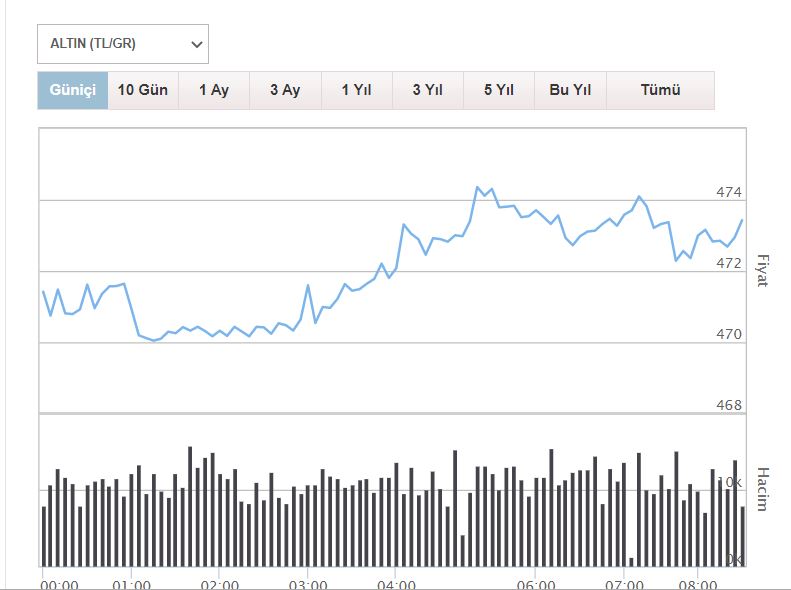This screenshot has height=590, width=791.
Task: Click the 06:00 time axis label
Action: click(536, 584)
